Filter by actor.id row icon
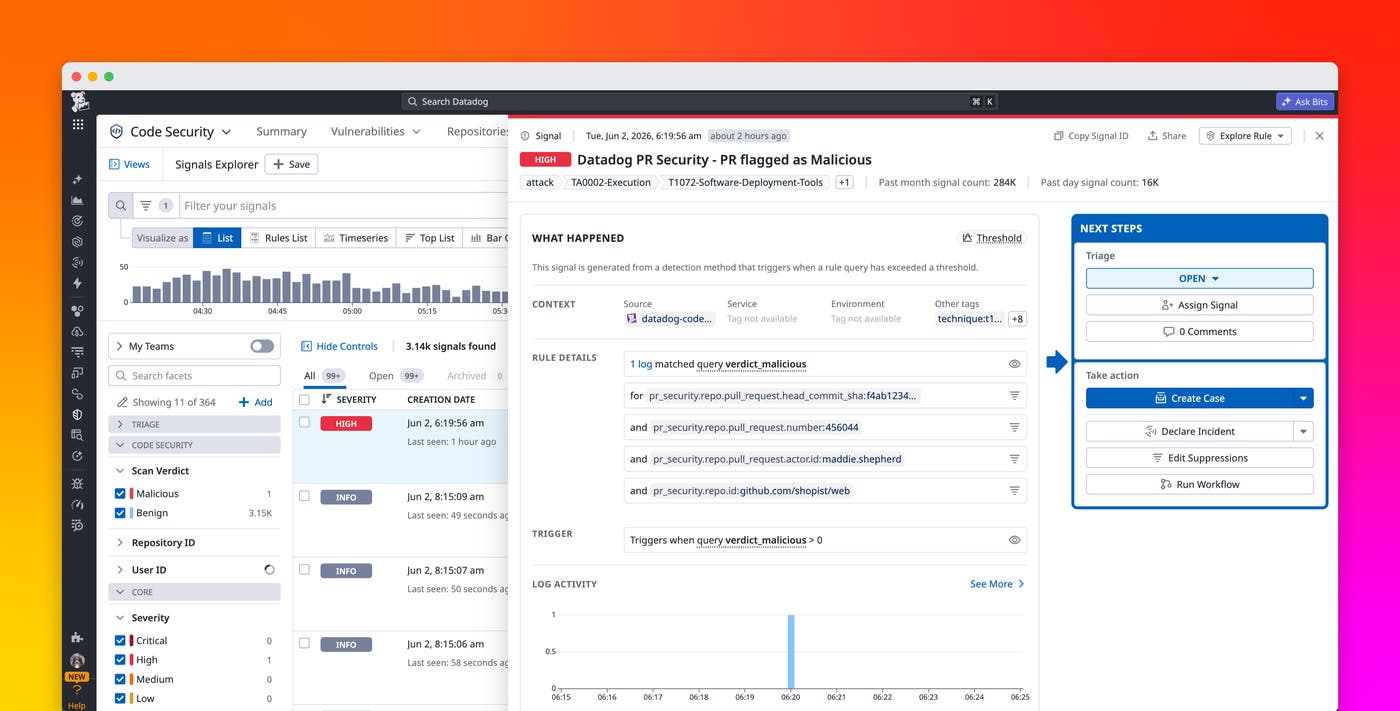Screen dimensions: 1400x711 click(x=1014, y=459)
